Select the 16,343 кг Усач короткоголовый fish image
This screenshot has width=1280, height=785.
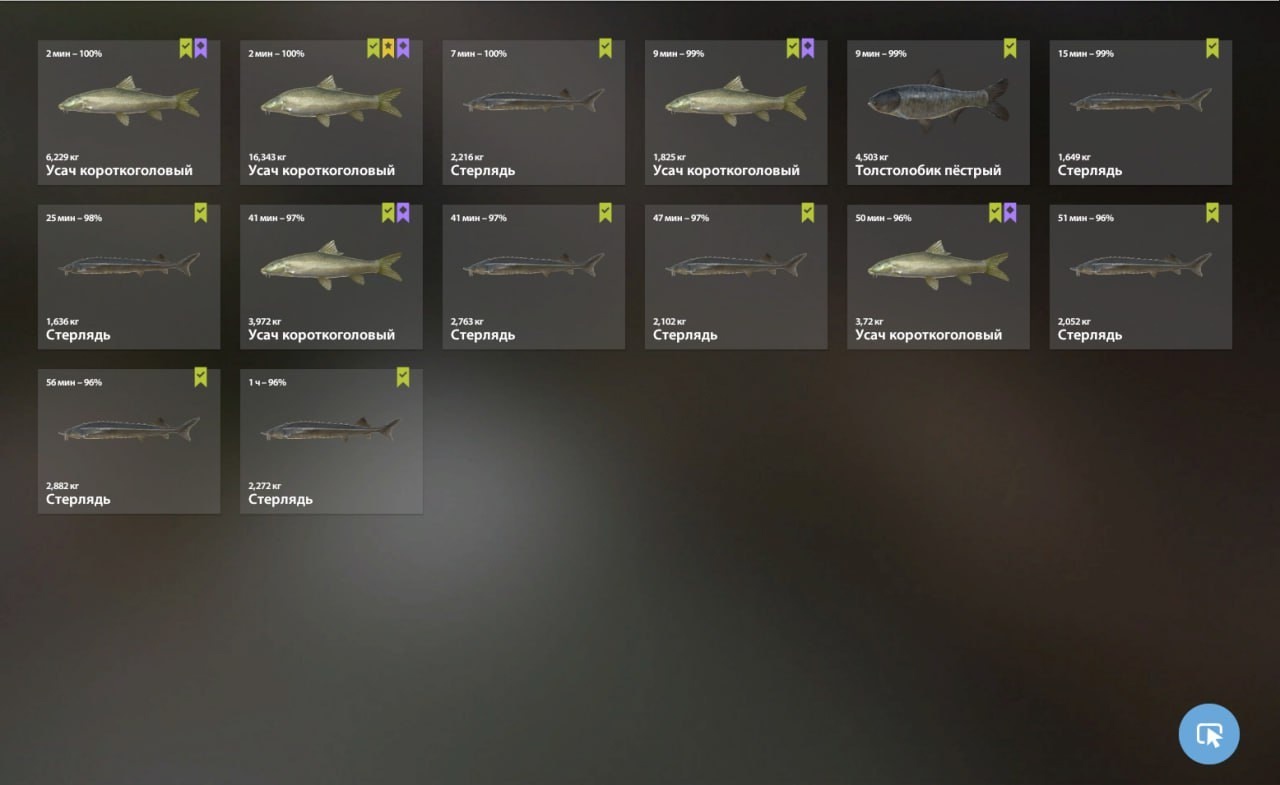(331, 101)
